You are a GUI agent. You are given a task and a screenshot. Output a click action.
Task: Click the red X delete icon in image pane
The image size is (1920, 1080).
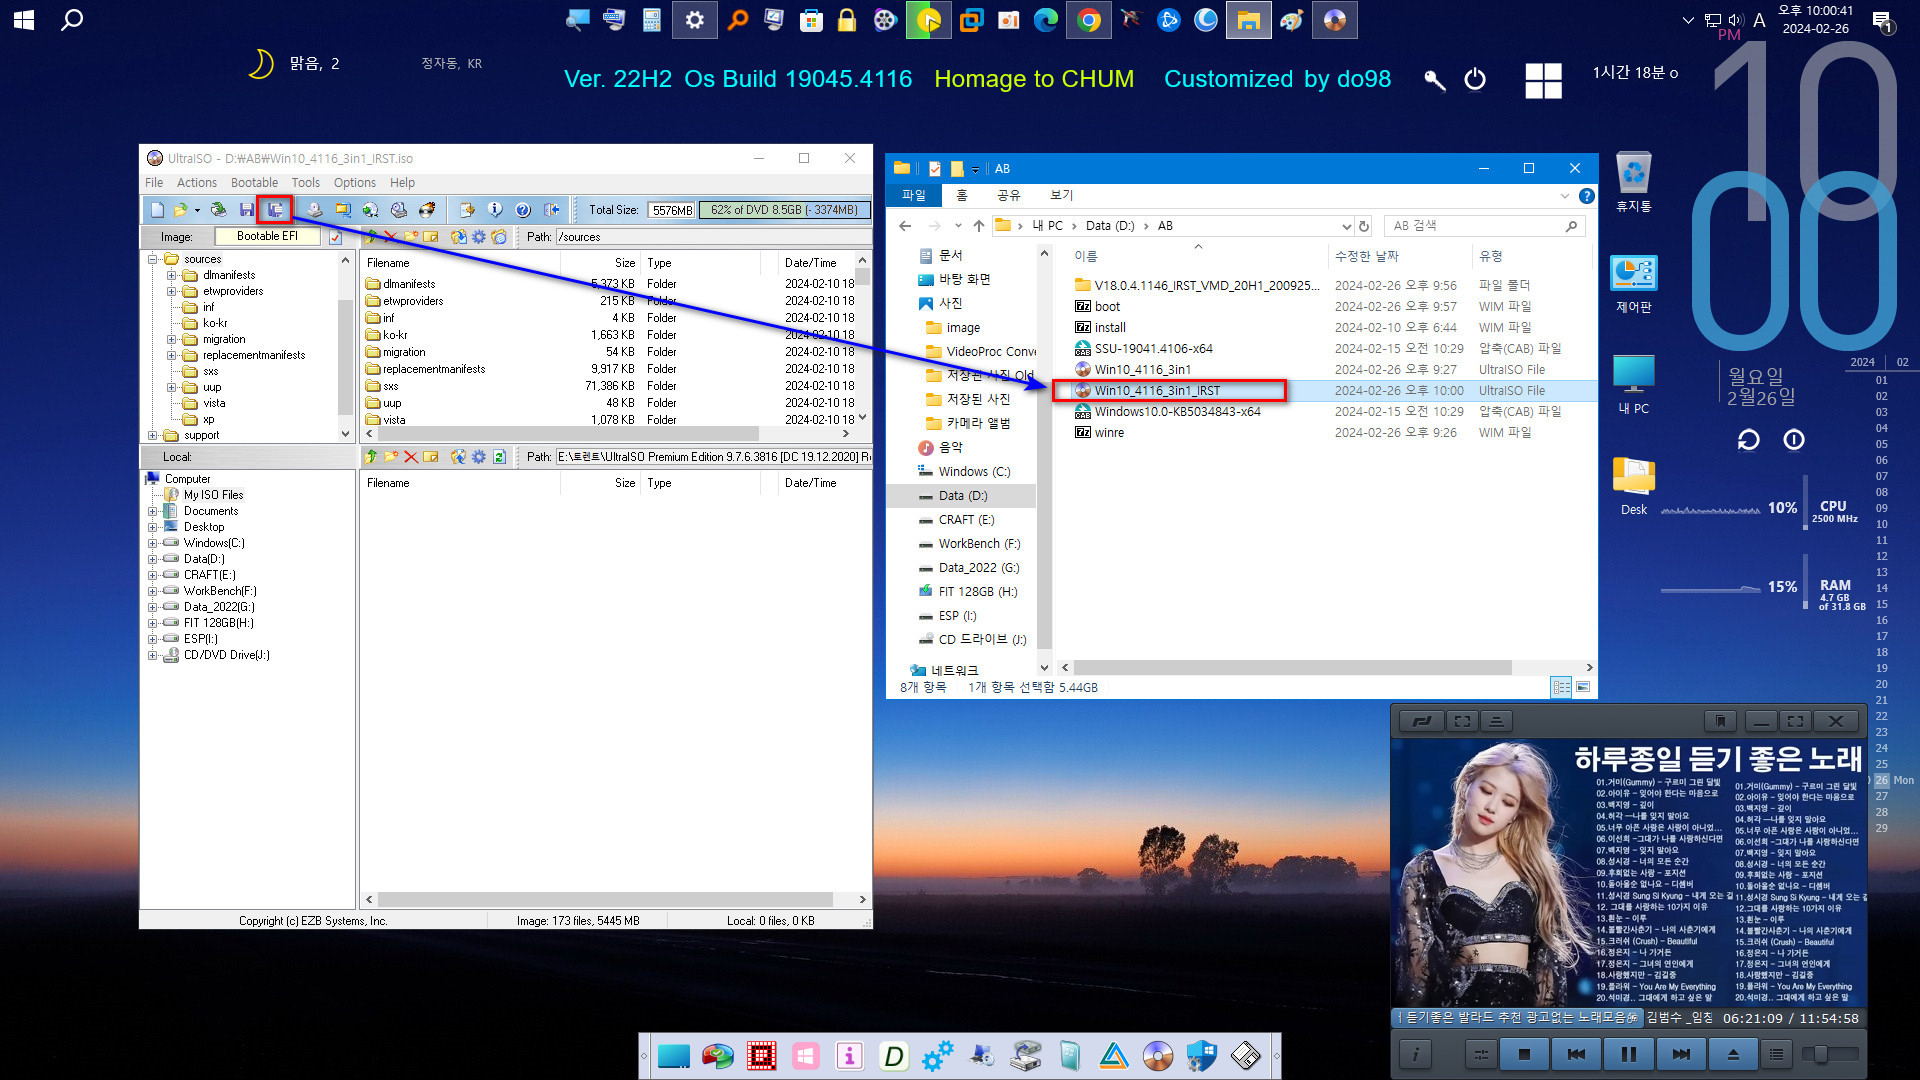tap(390, 237)
